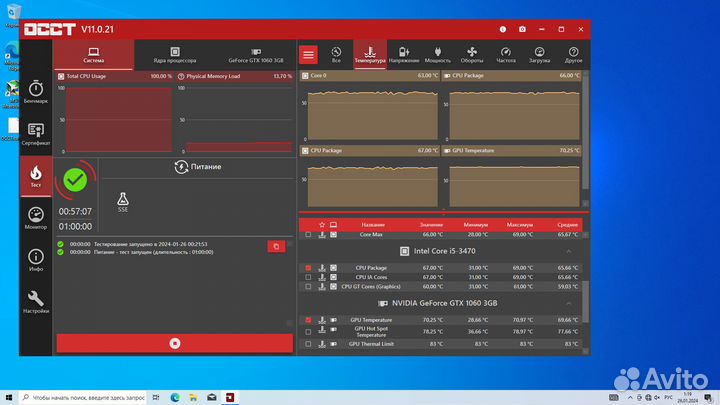Stop the running test with red button
This screenshot has height=405, width=720.
pos(174,343)
